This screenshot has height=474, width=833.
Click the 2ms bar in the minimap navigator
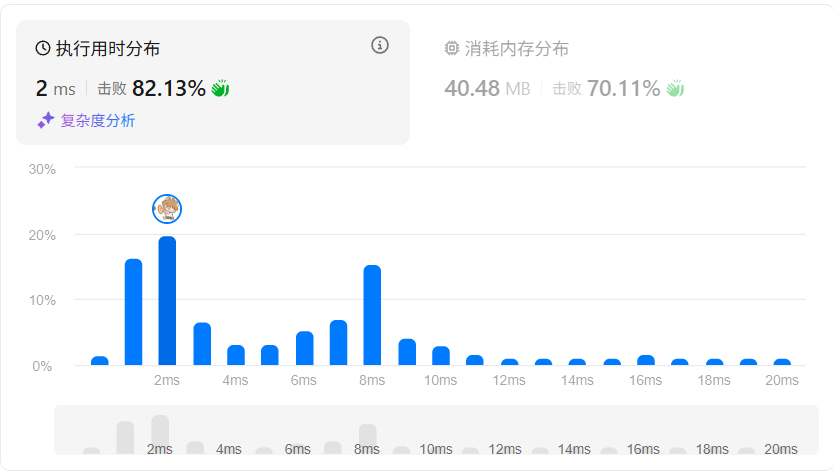pos(160,435)
